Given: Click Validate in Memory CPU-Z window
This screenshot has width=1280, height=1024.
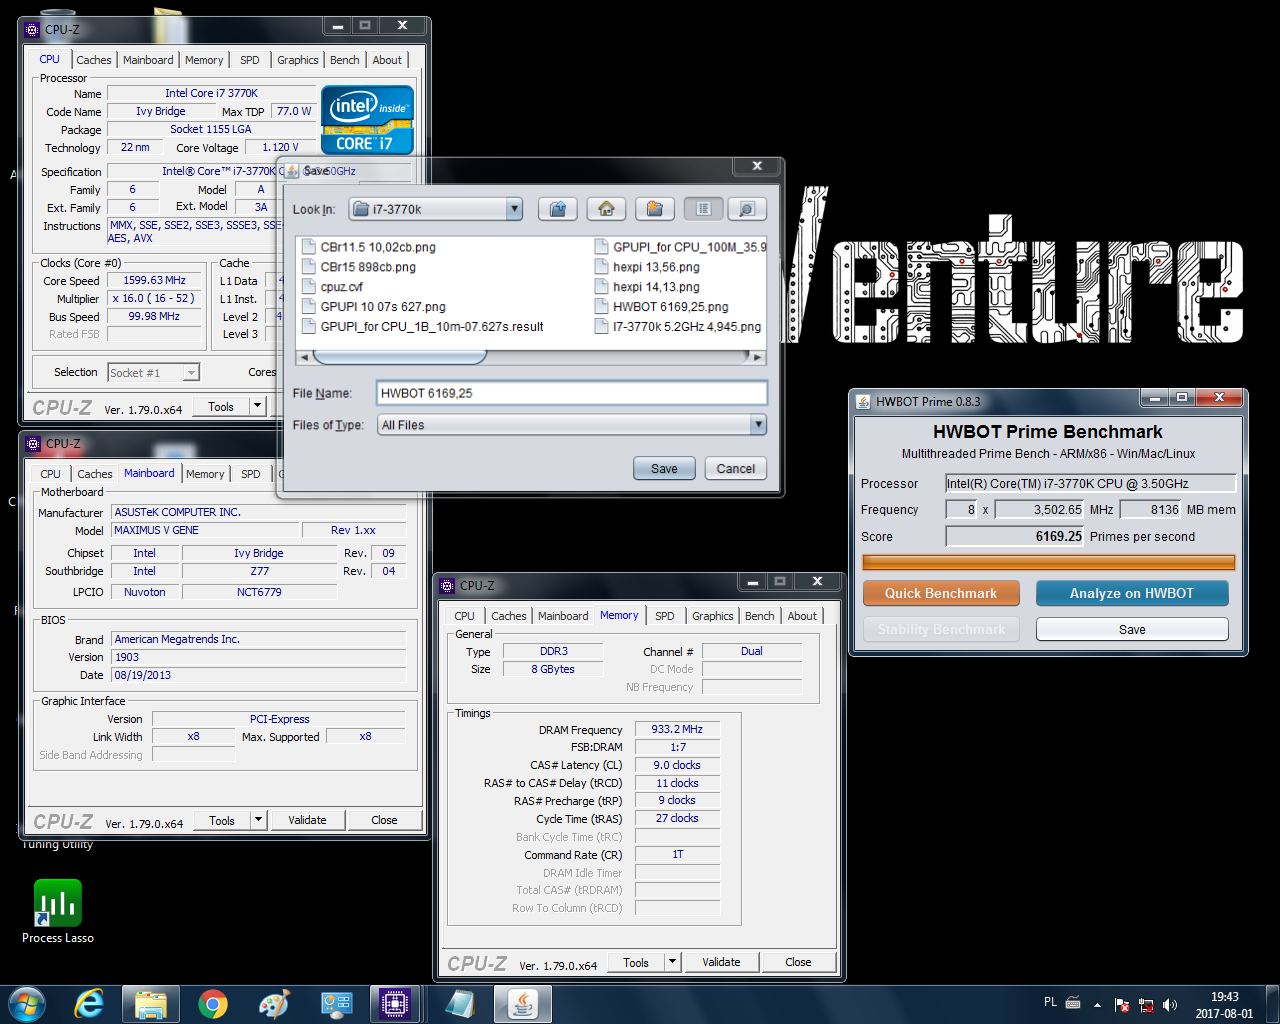Looking at the screenshot, I should click(721, 962).
